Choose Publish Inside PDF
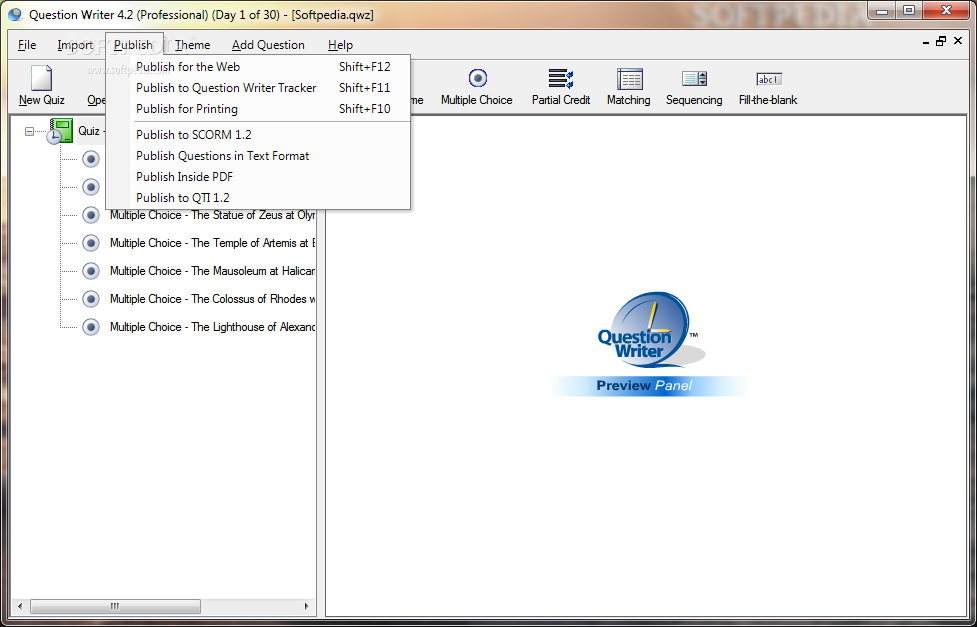Image resolution: width=977 pixels, height=627 pixels. click(258, 177)
